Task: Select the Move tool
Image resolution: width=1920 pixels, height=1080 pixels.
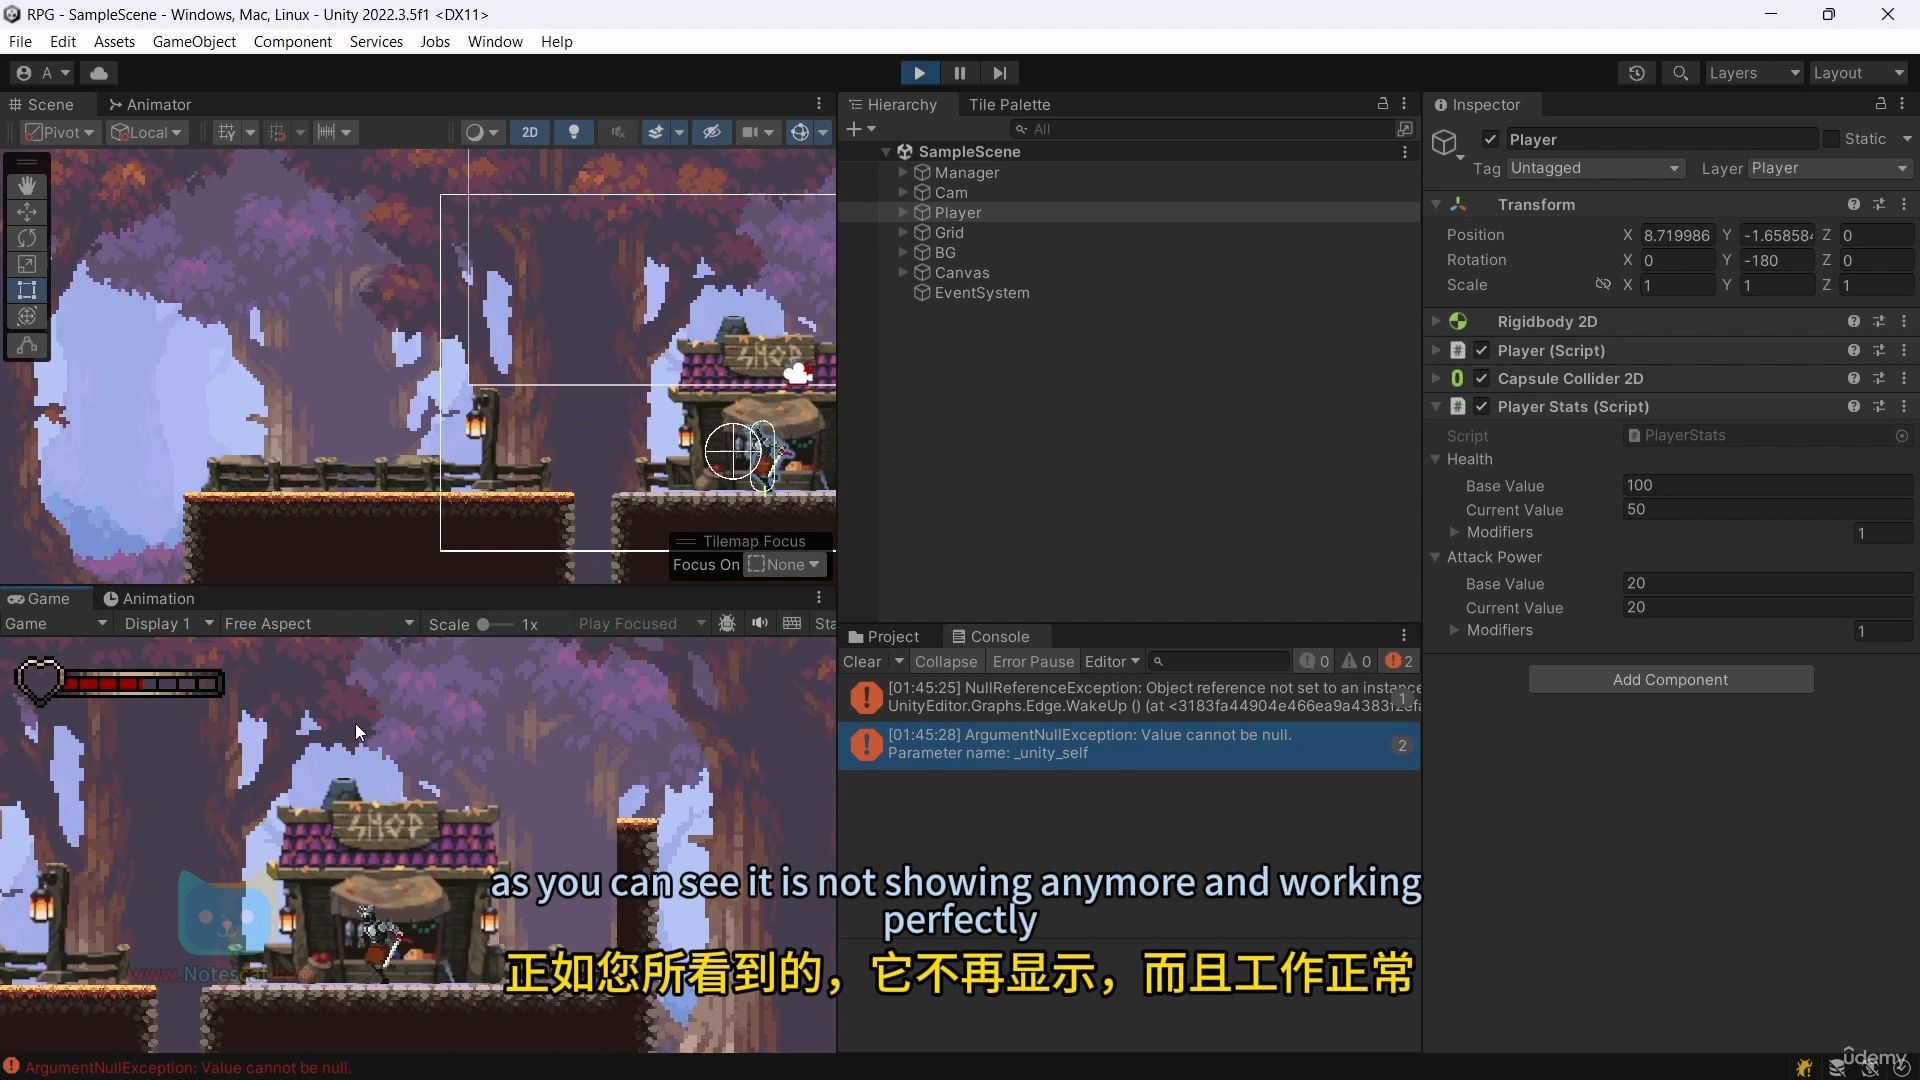Action: click(27, 212)
